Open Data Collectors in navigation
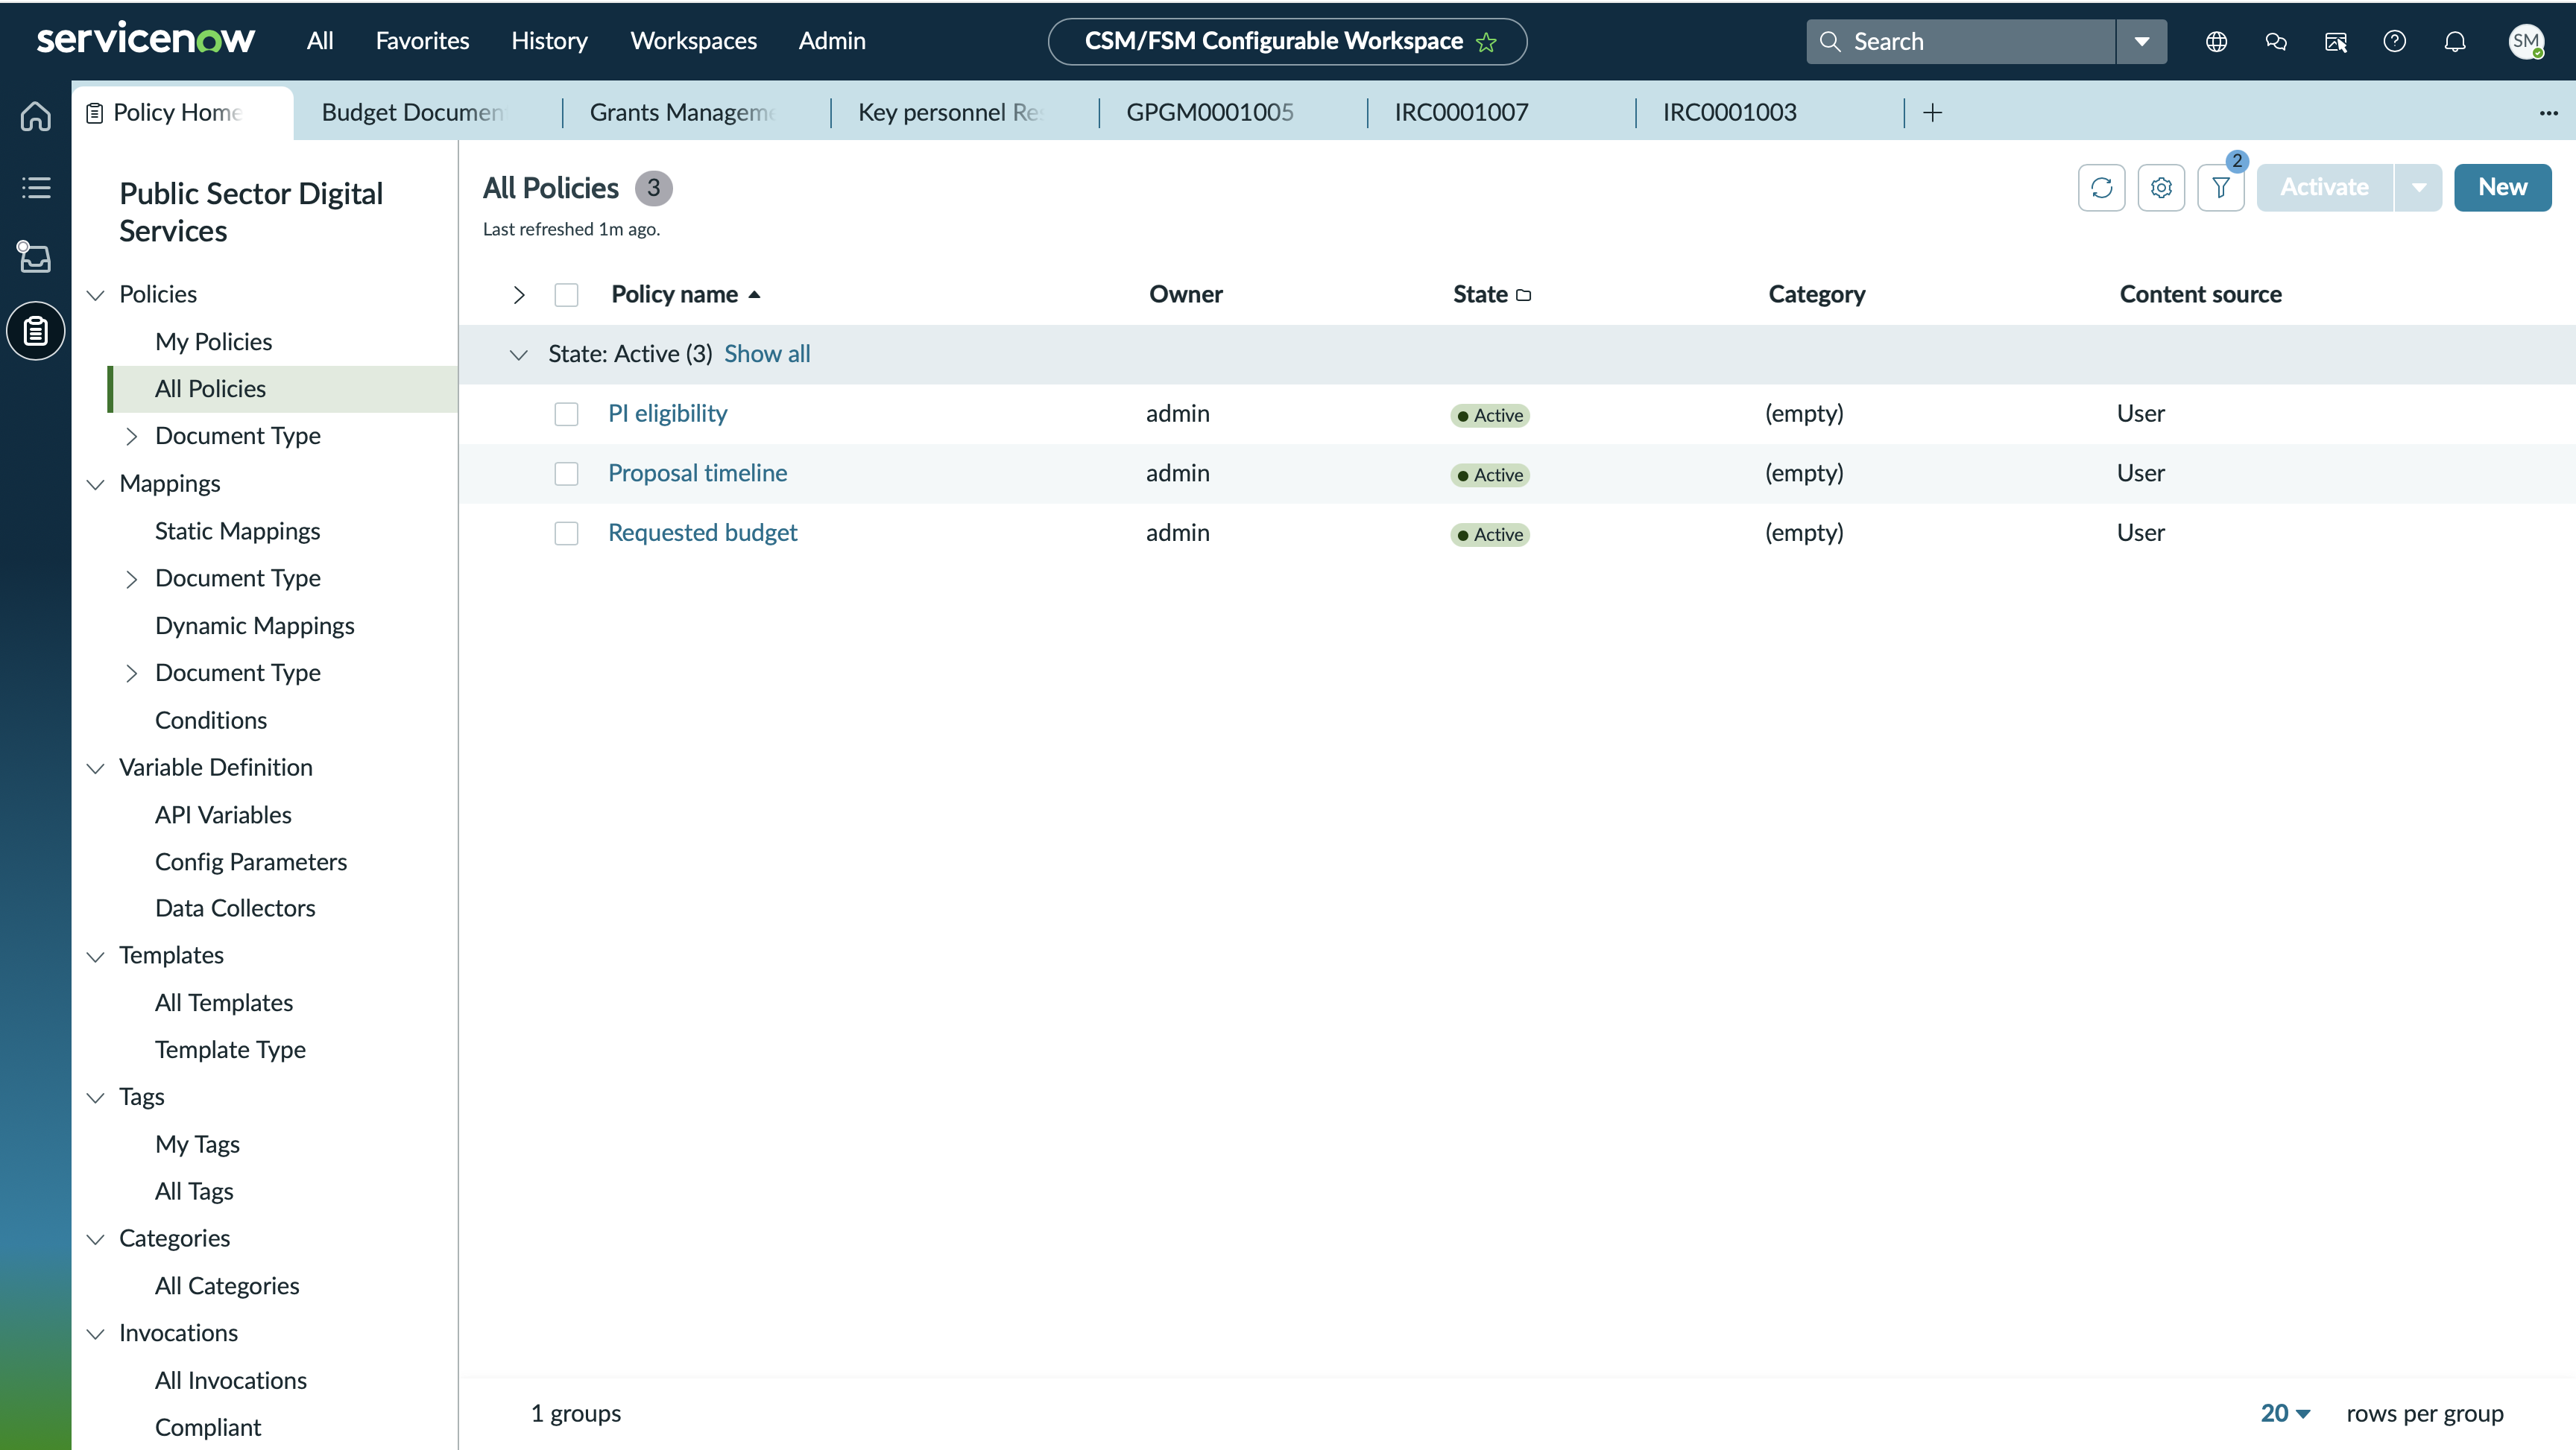The image size is (2576, 1450). coord(235,908)
